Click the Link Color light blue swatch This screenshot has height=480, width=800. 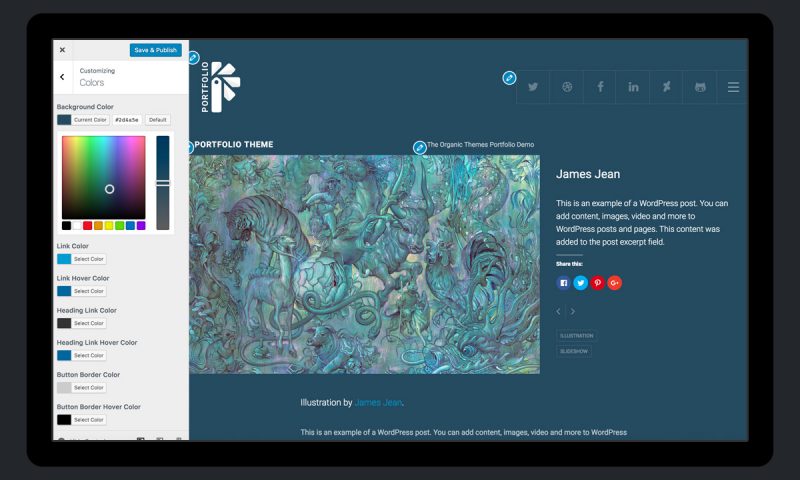pyautogui.click(x=64, y=259)
